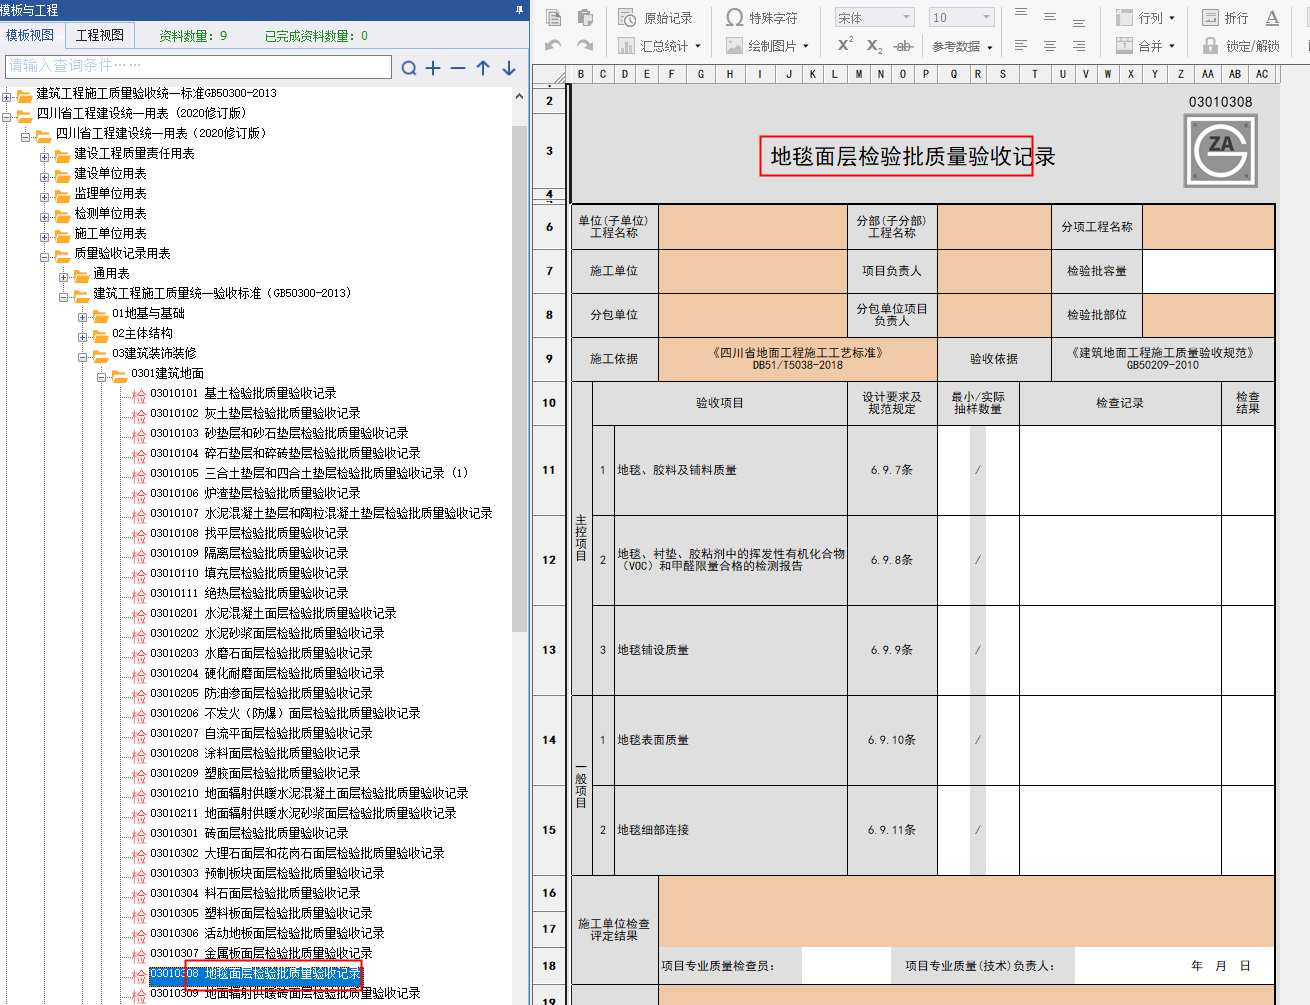Select 监理单位用表 folder
The width and height of the screenshot is (1310, 1005).
coord(110,193)
